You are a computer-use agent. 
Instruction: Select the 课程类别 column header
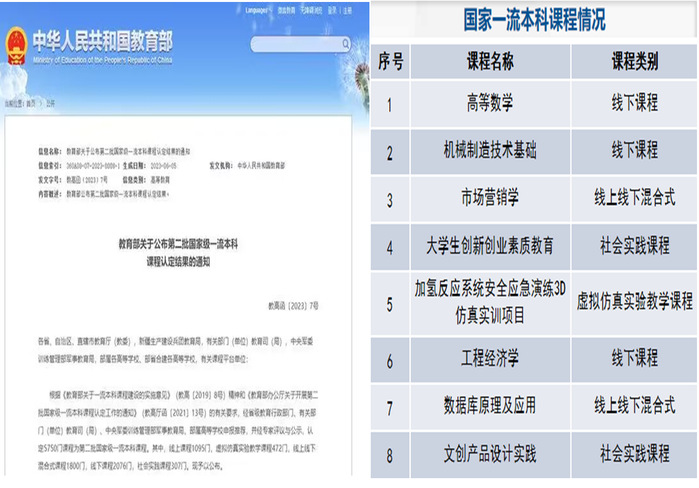(634, 61)
